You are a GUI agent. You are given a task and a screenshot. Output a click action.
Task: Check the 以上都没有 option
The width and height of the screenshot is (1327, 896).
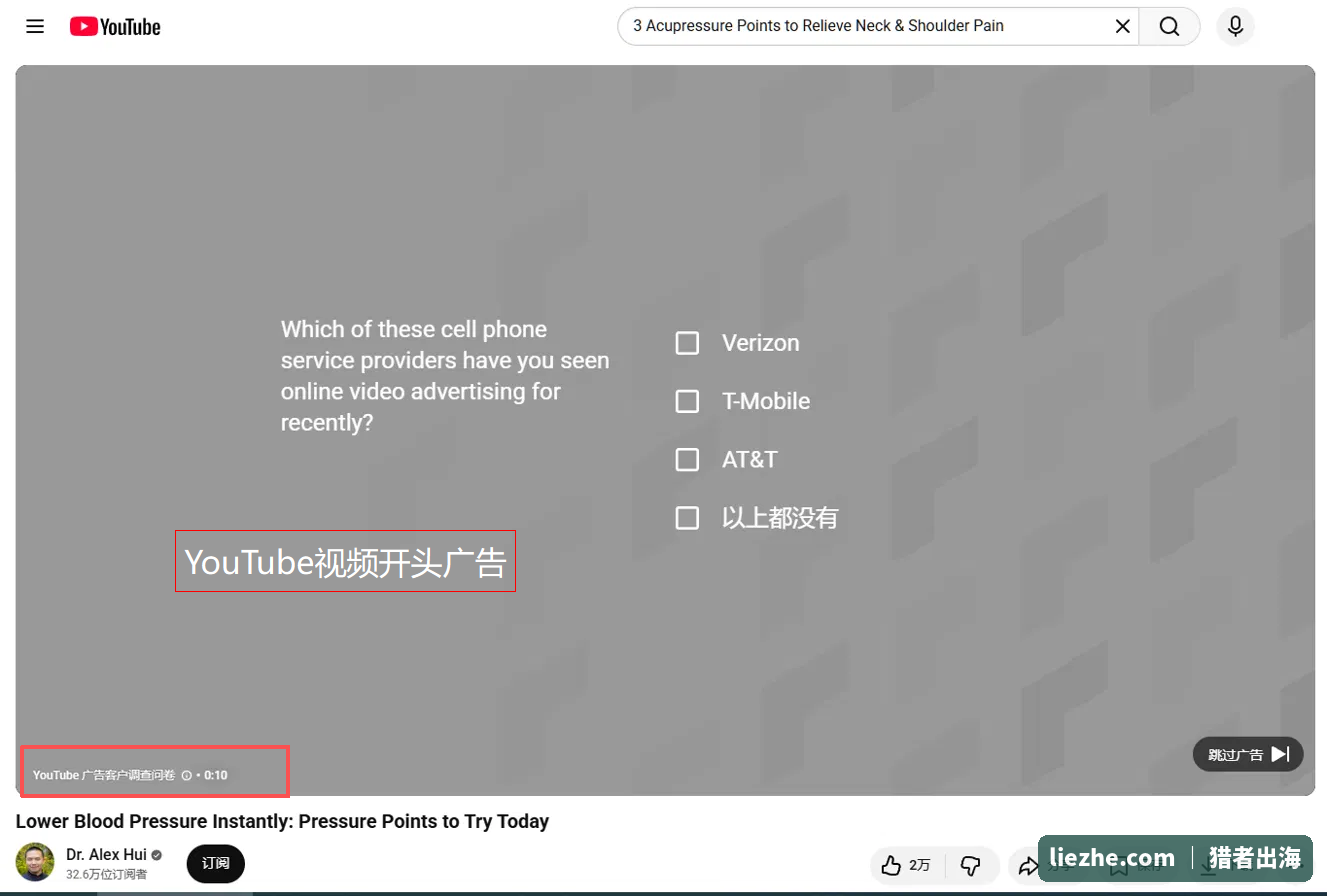point(687,518)
